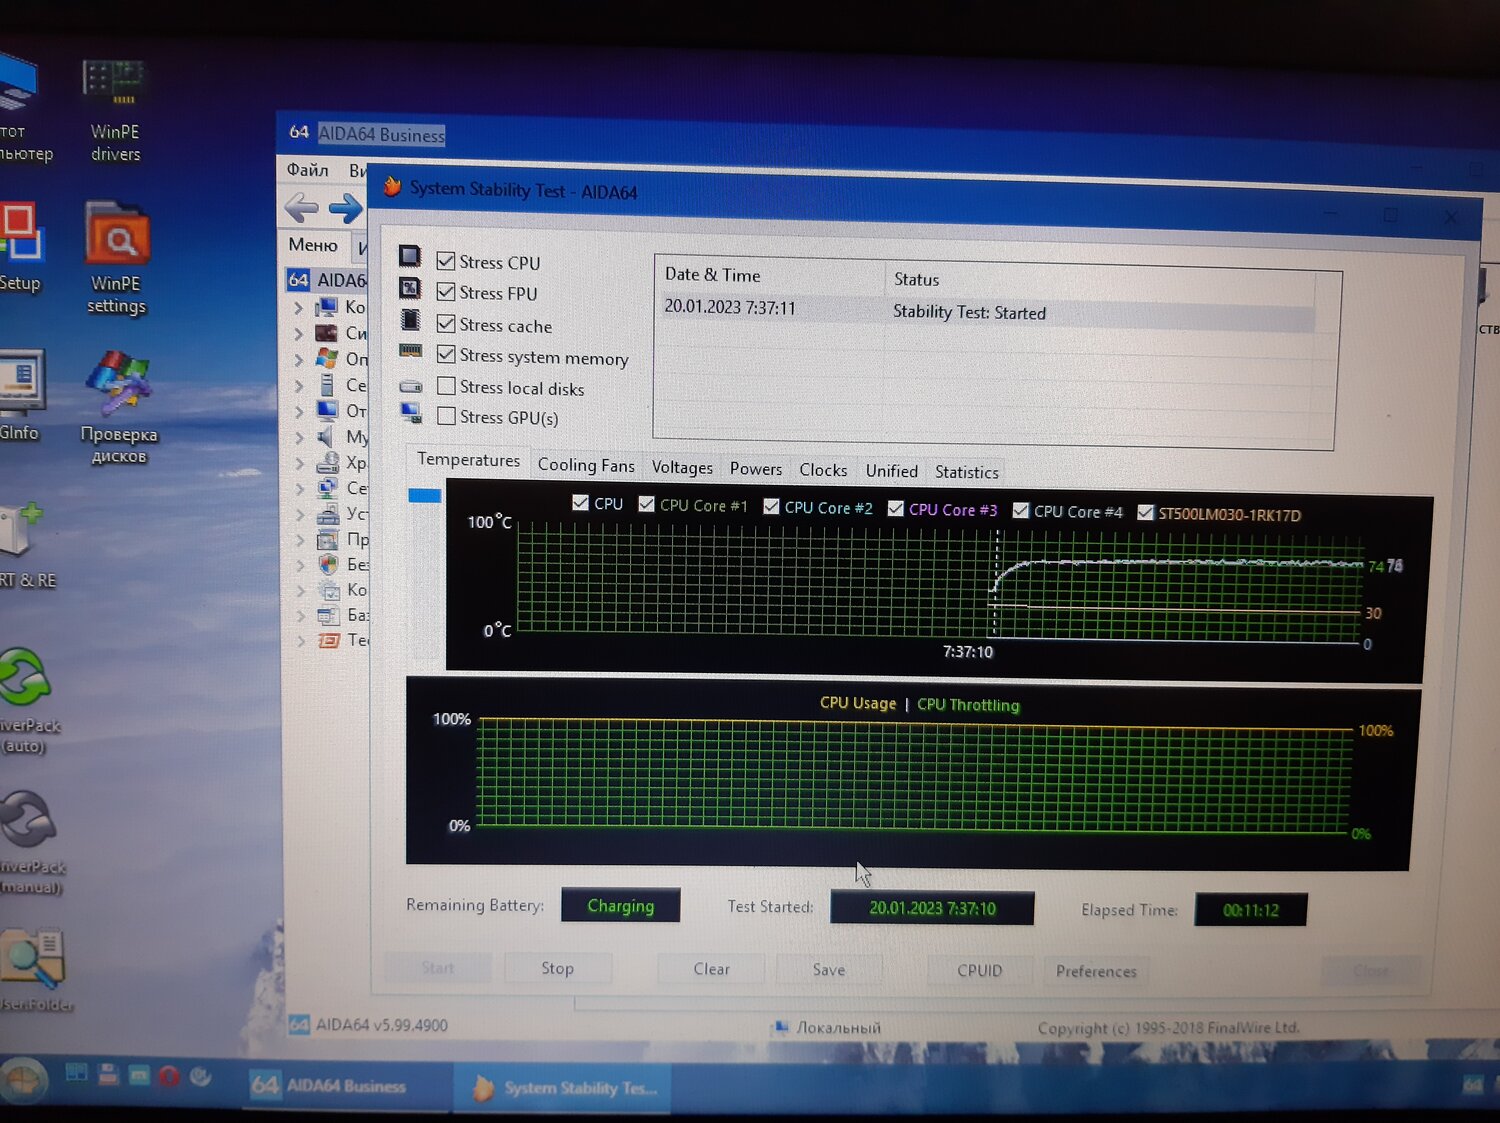Open the WinPE settings desktop icon
This screenshot has height=1123, width=1500.
tap(116, 258)
